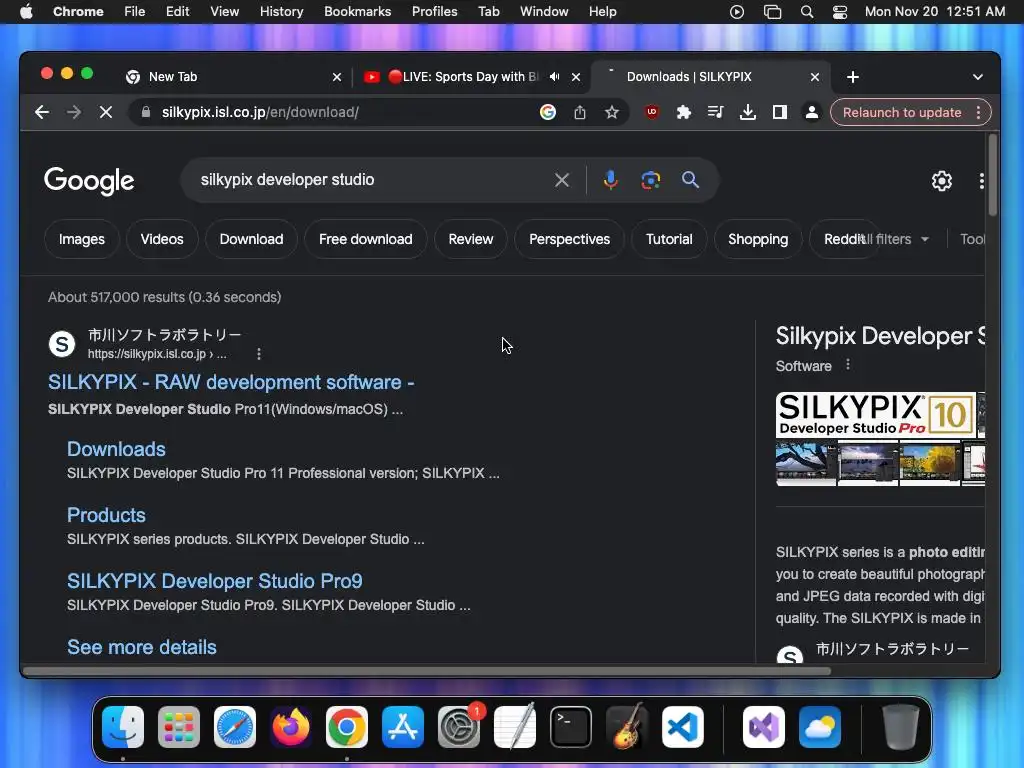Click See more details link

tap(142, 647)
